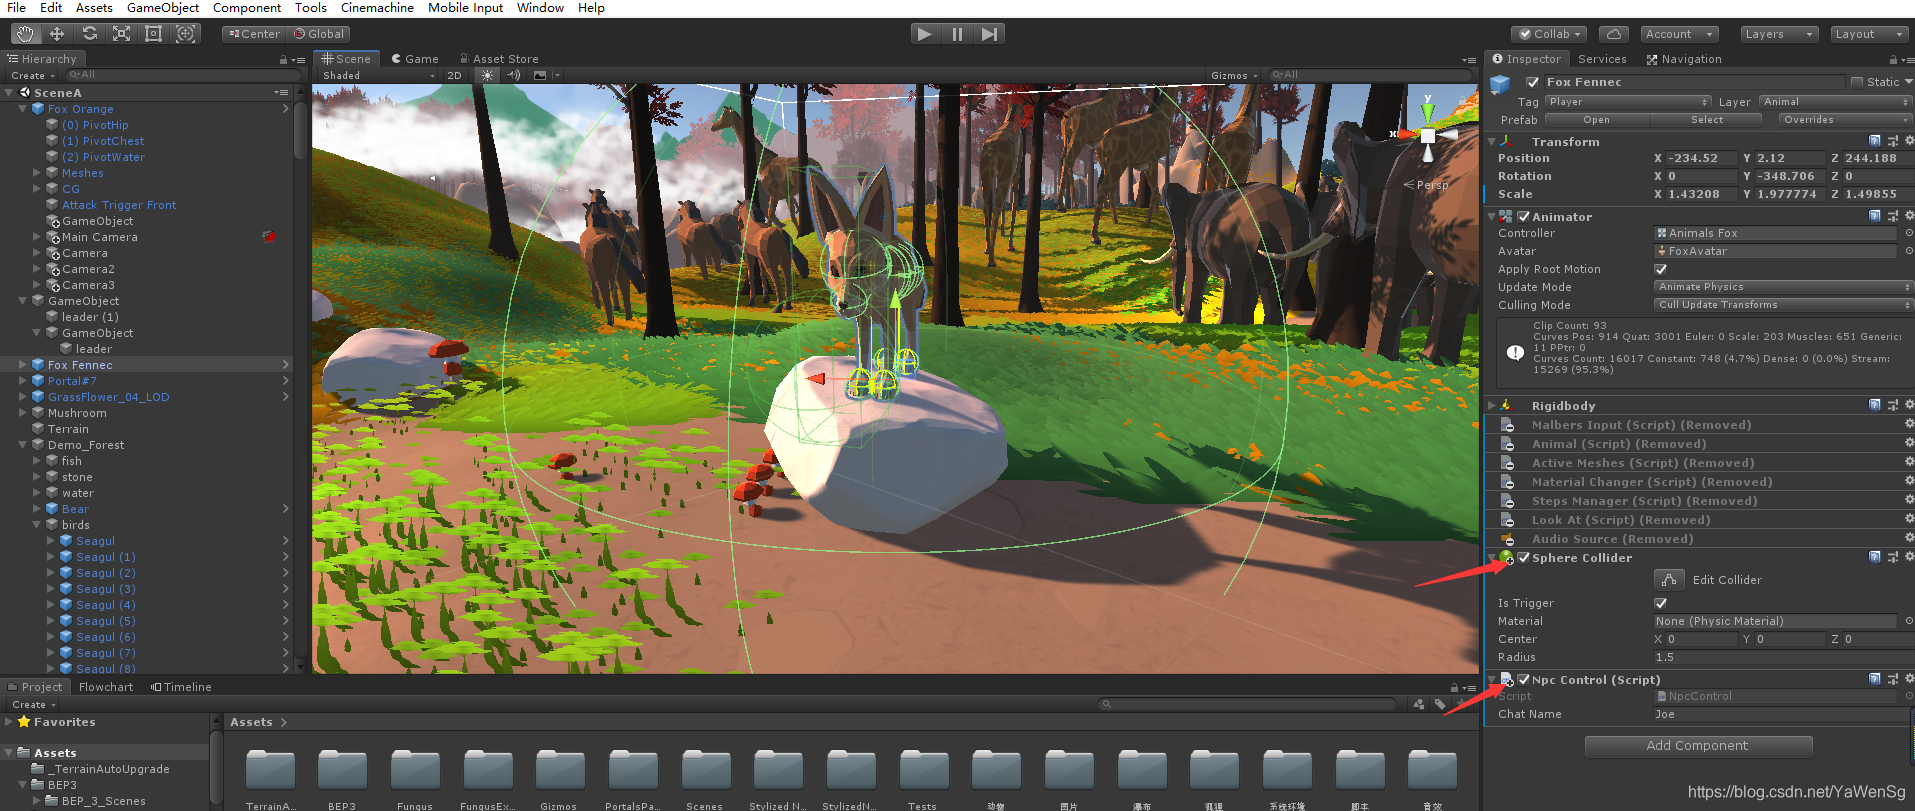Select the Rect transform tool
The width and height of the screenshot is (1915, 811).
(x=153, y=34)
